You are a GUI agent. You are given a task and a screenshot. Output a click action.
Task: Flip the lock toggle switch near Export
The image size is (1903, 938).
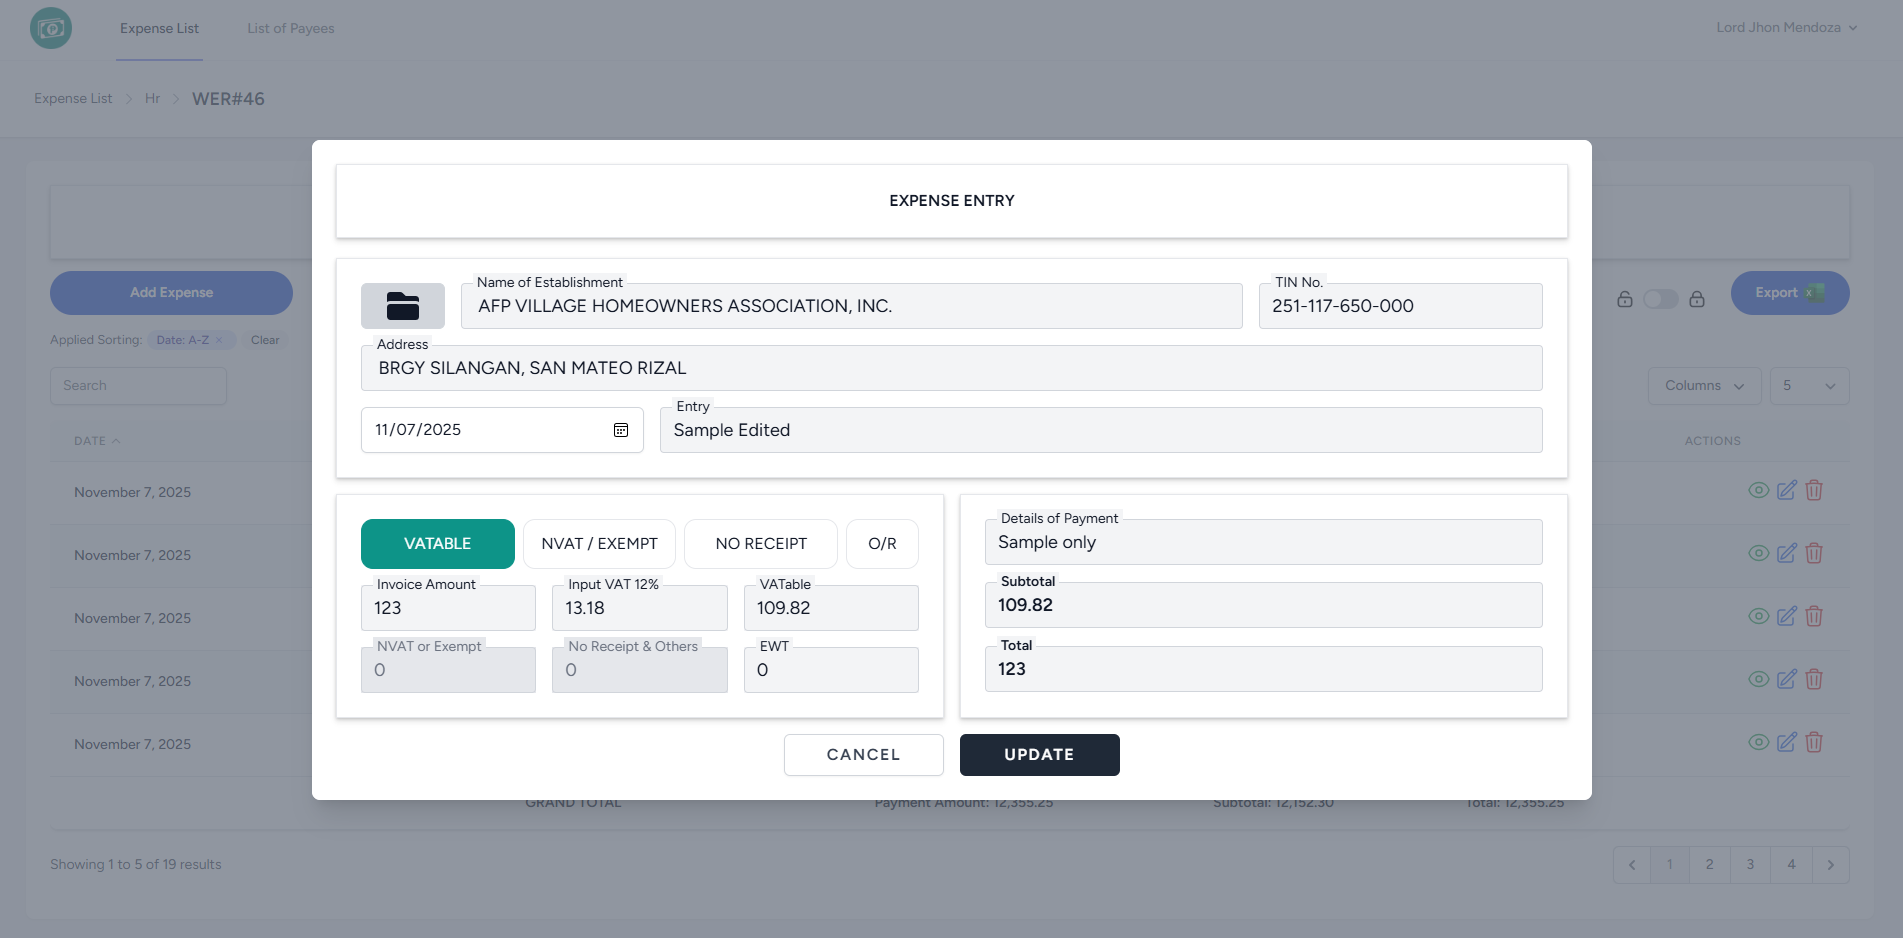[x=1661, y=299]
